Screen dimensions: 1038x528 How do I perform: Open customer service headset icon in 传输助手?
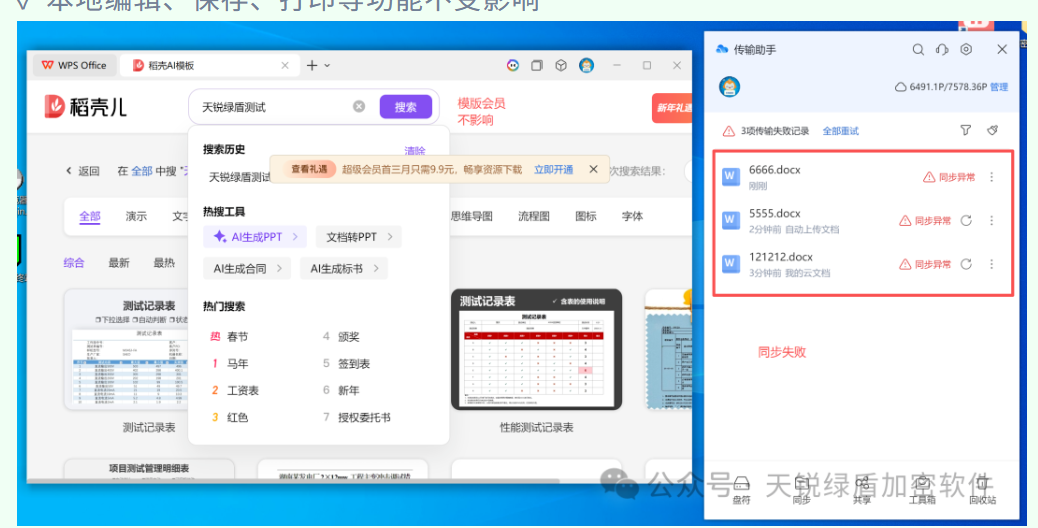942,49
